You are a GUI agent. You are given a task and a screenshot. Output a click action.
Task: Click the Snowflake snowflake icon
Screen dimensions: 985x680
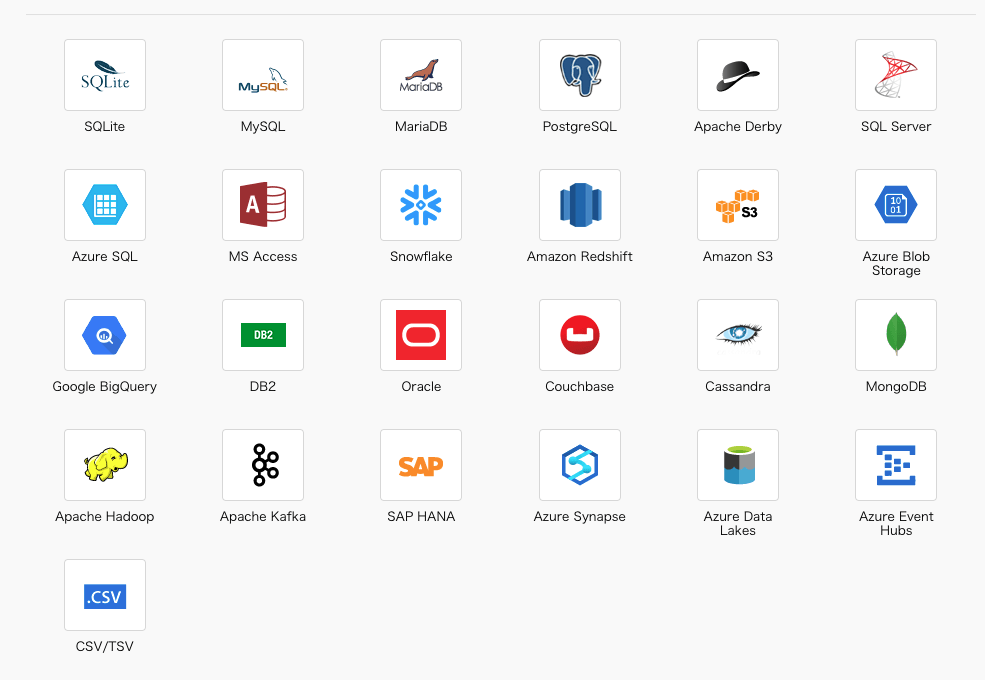click(x=421, y=205)
